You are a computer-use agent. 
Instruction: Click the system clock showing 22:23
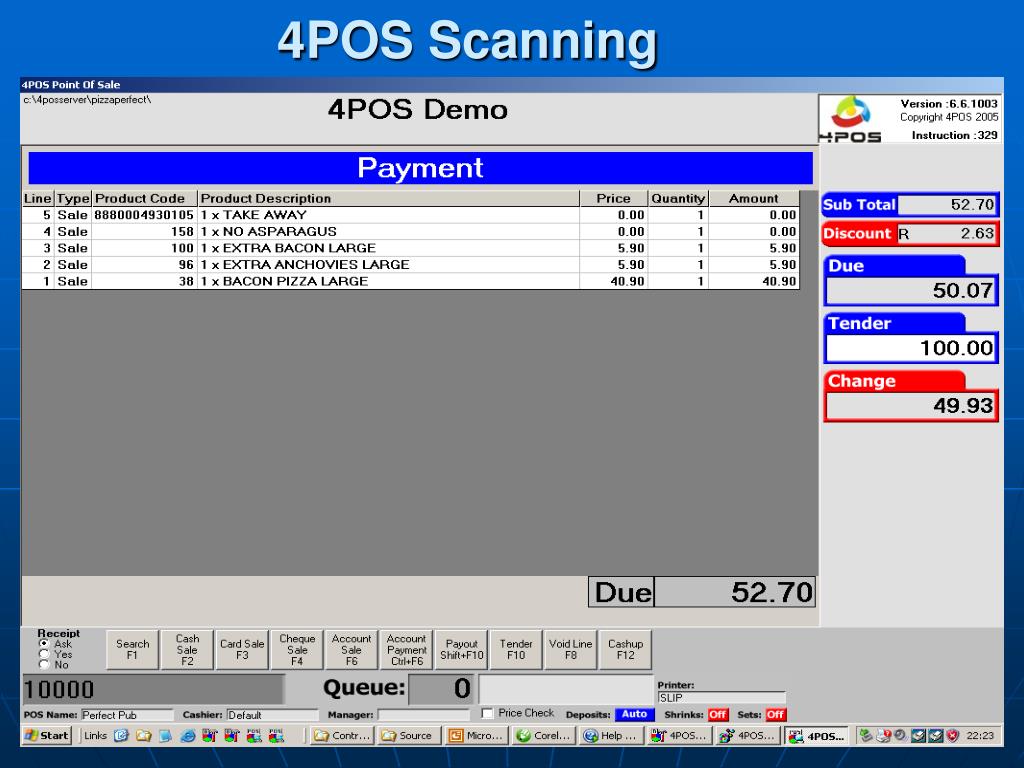pyautogui.click(x=980, y=736)
